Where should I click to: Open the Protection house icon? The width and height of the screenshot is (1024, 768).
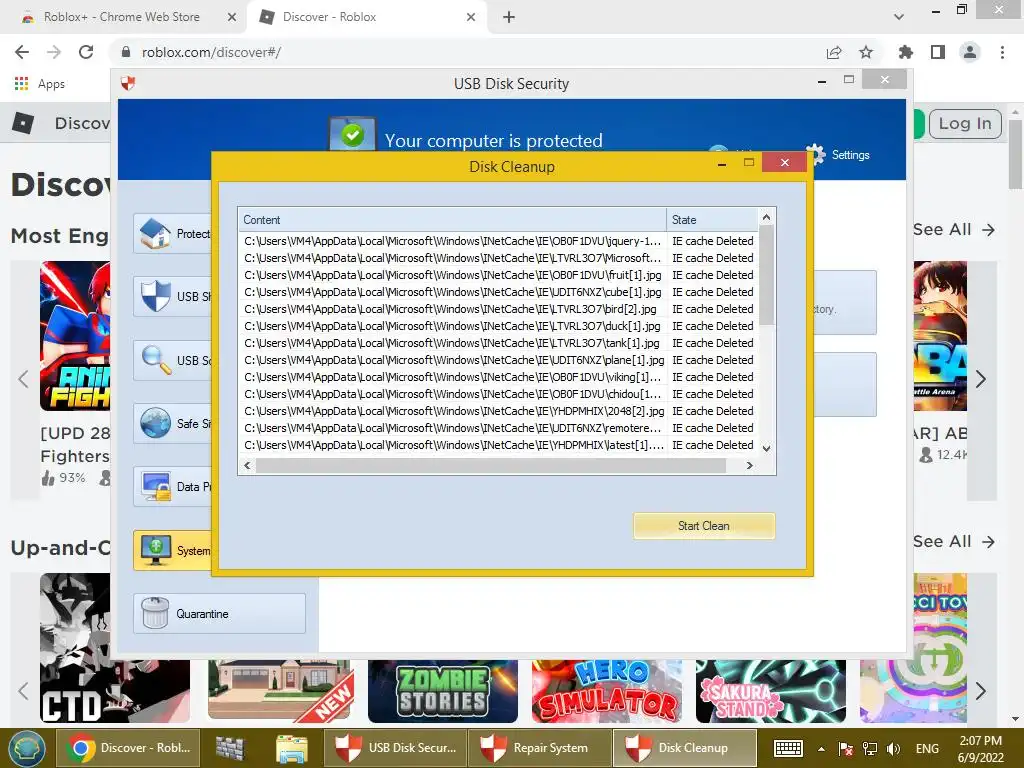[155, 233]
